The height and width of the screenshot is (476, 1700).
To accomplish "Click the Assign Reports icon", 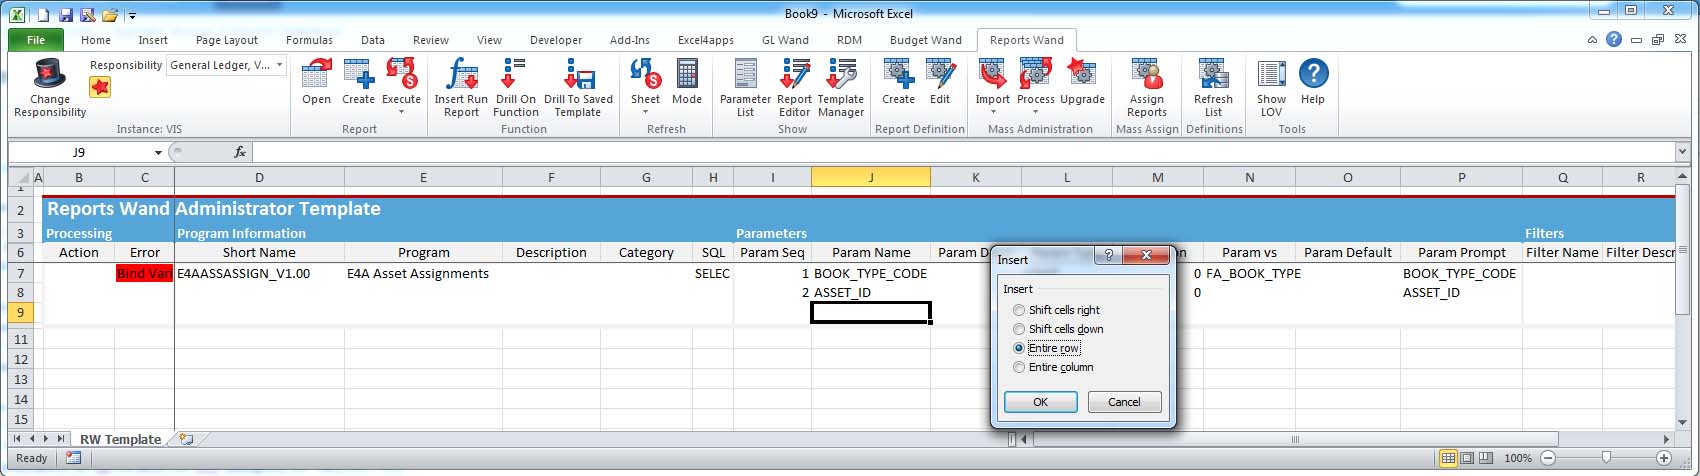I will [1147, 73].
